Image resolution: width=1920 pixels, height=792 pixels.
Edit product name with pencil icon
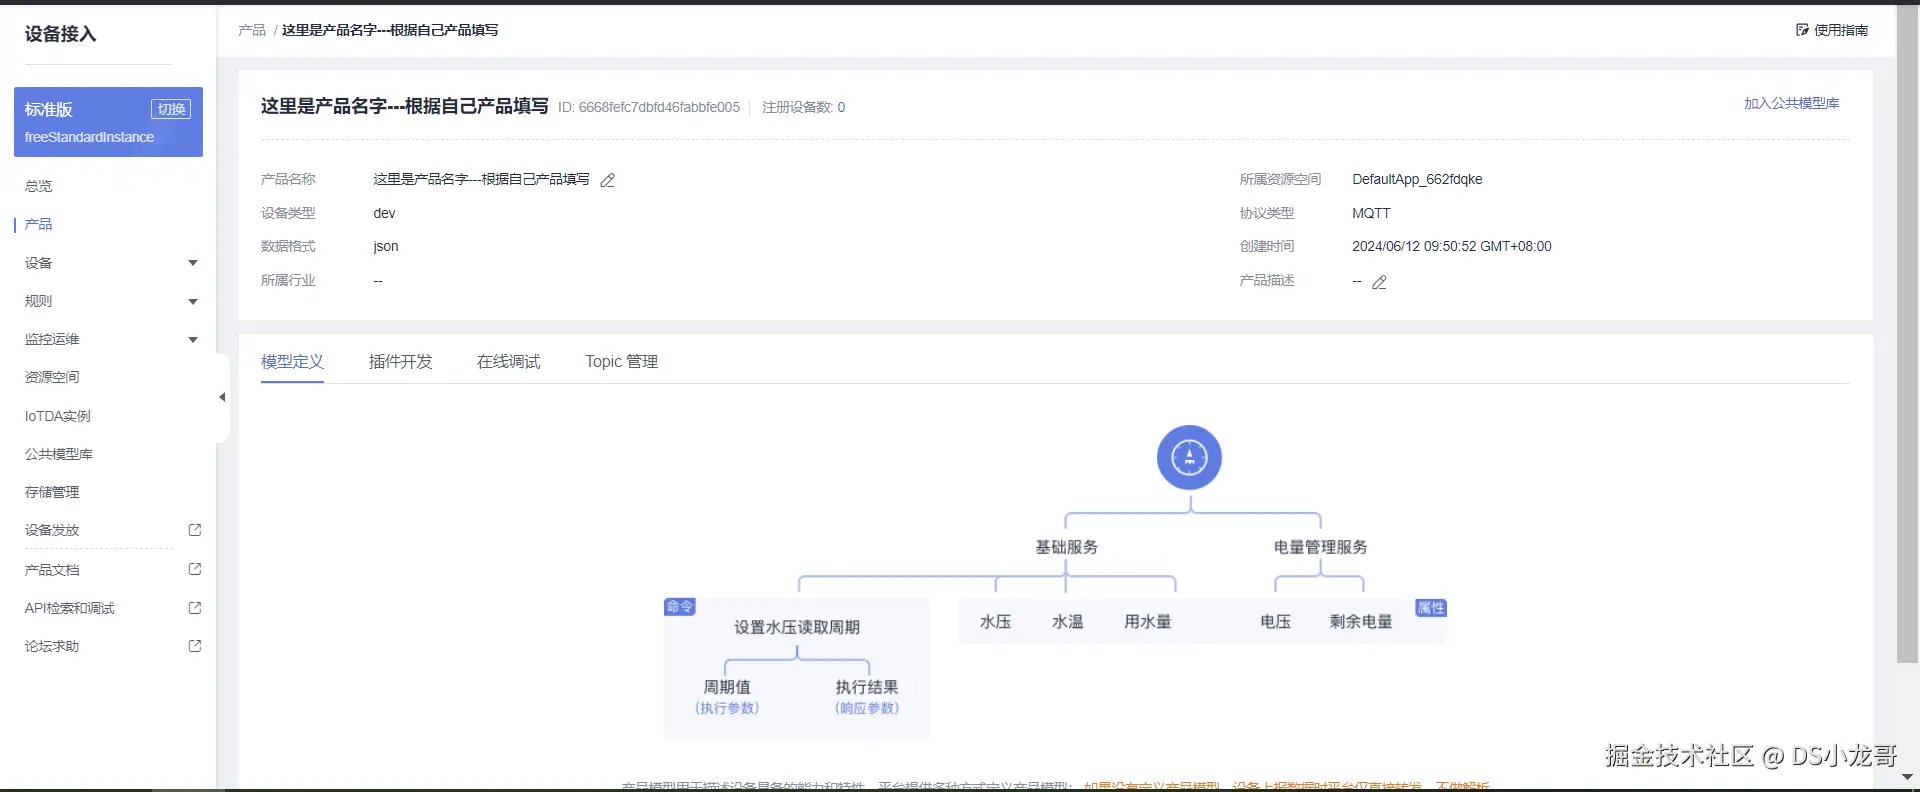608,180
